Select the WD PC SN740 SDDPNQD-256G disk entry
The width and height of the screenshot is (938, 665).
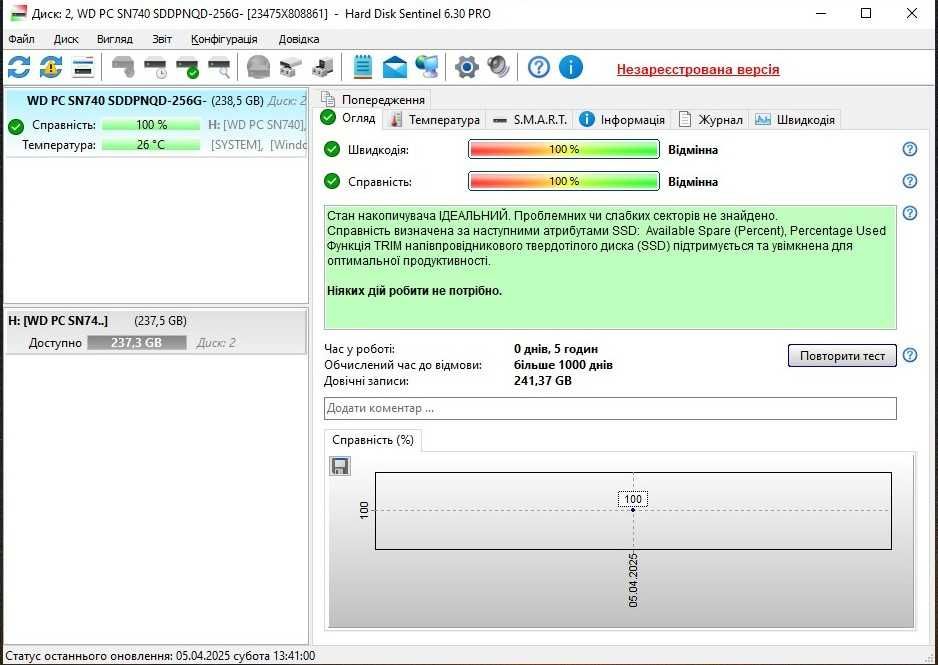156,123
